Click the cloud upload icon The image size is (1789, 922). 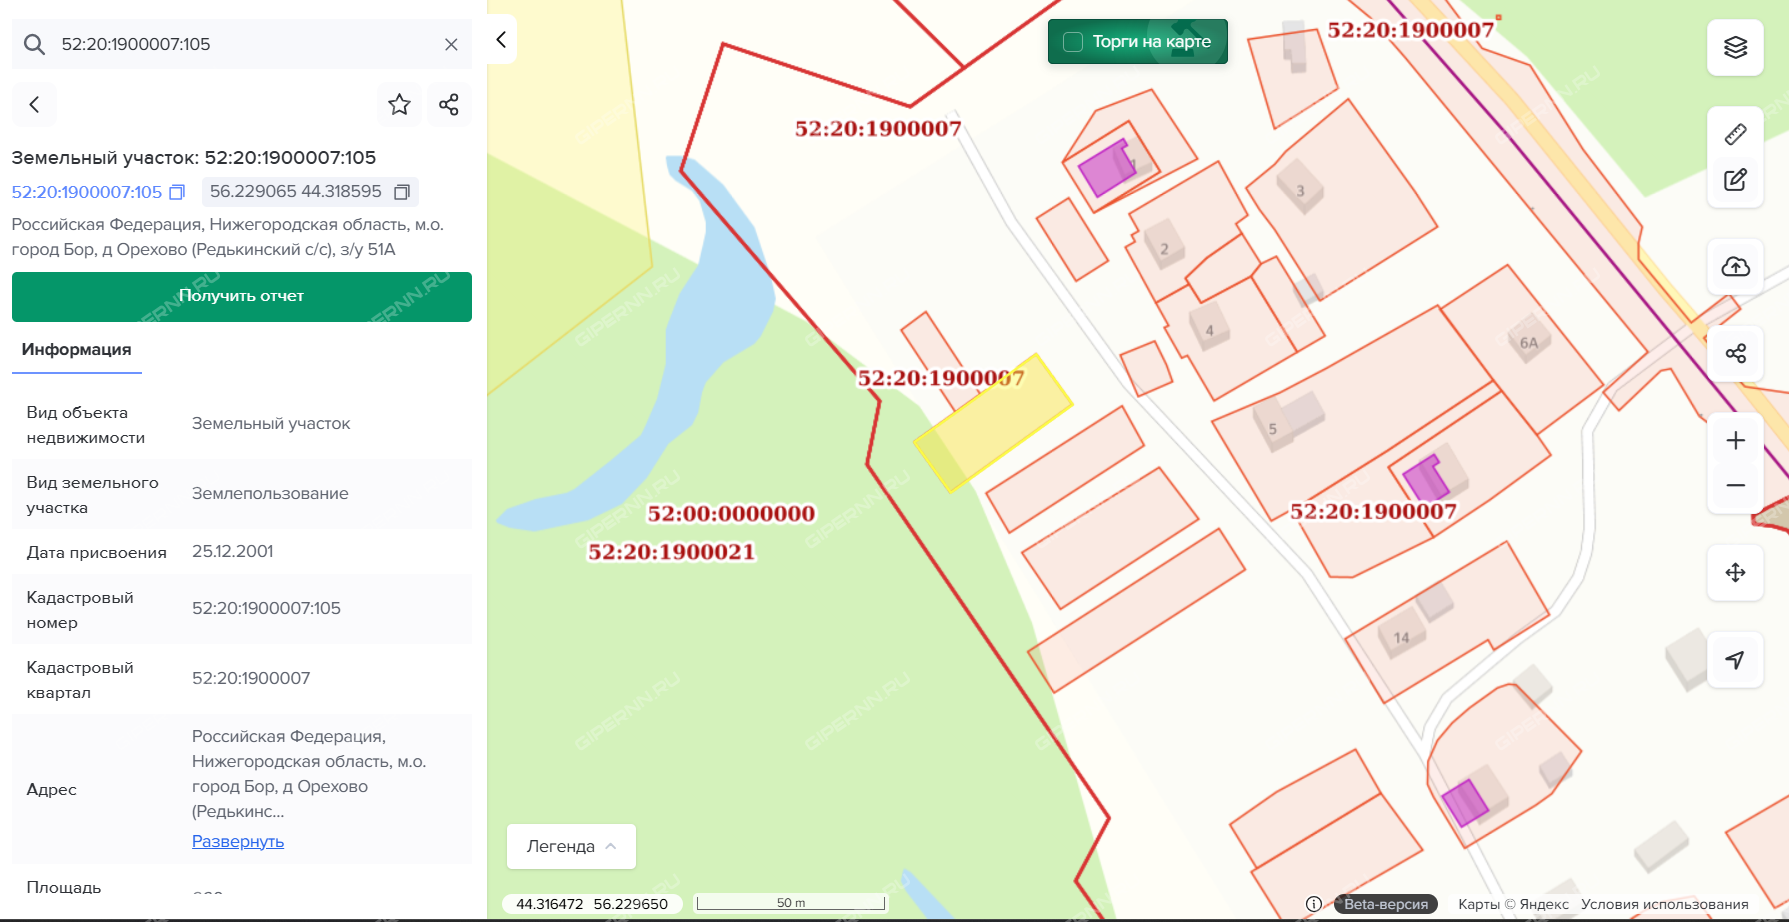point(1735,266)
